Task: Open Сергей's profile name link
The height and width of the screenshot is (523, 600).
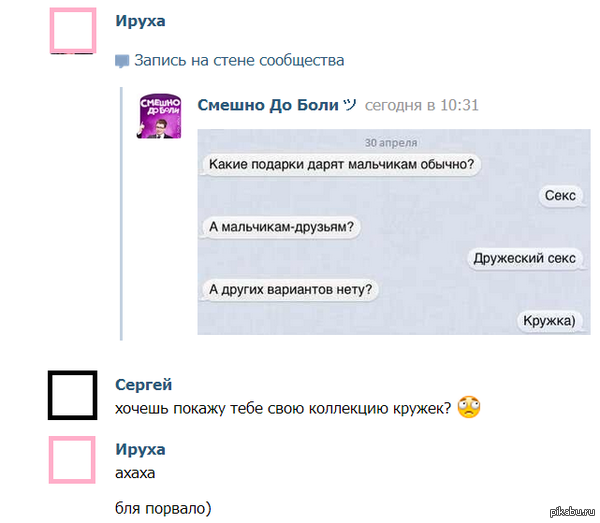Action: (144, 385)
